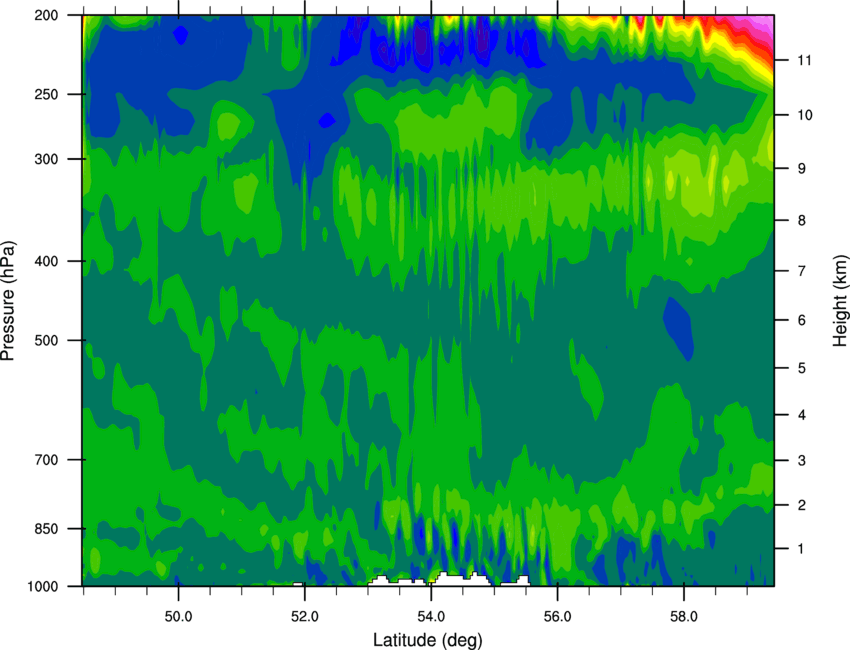Image resolution: width=850 pixels, height=650 pixels.
Task: Pick the 2 km height label
Action: 801,505
